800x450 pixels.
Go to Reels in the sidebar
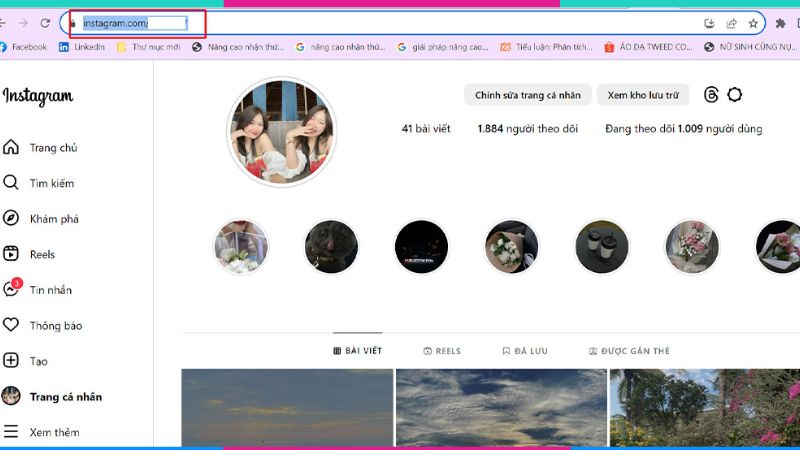pos(11,254)
